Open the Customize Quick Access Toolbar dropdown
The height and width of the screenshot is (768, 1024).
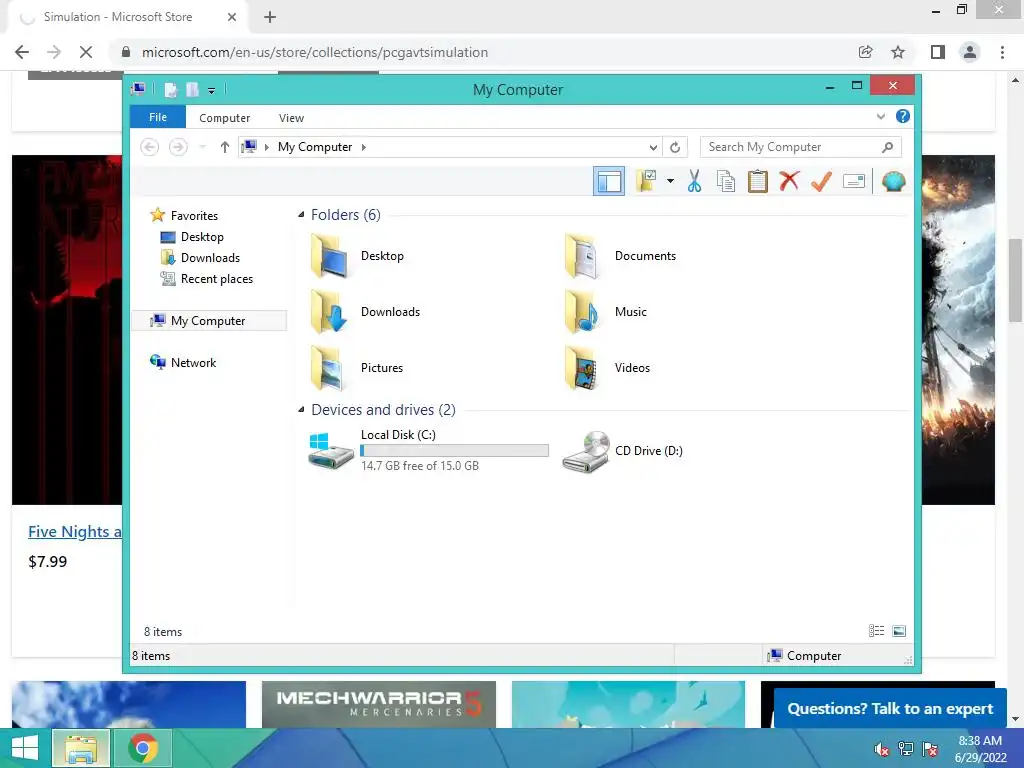[212, 90]
